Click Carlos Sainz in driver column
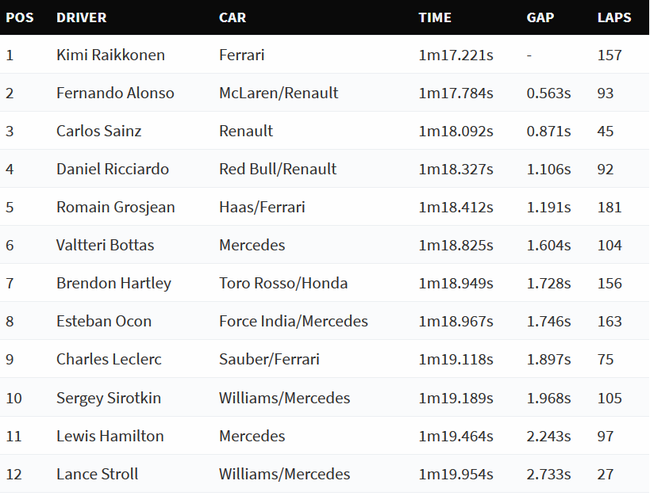This screenshot has height=496, width=650. coord(99,131)
